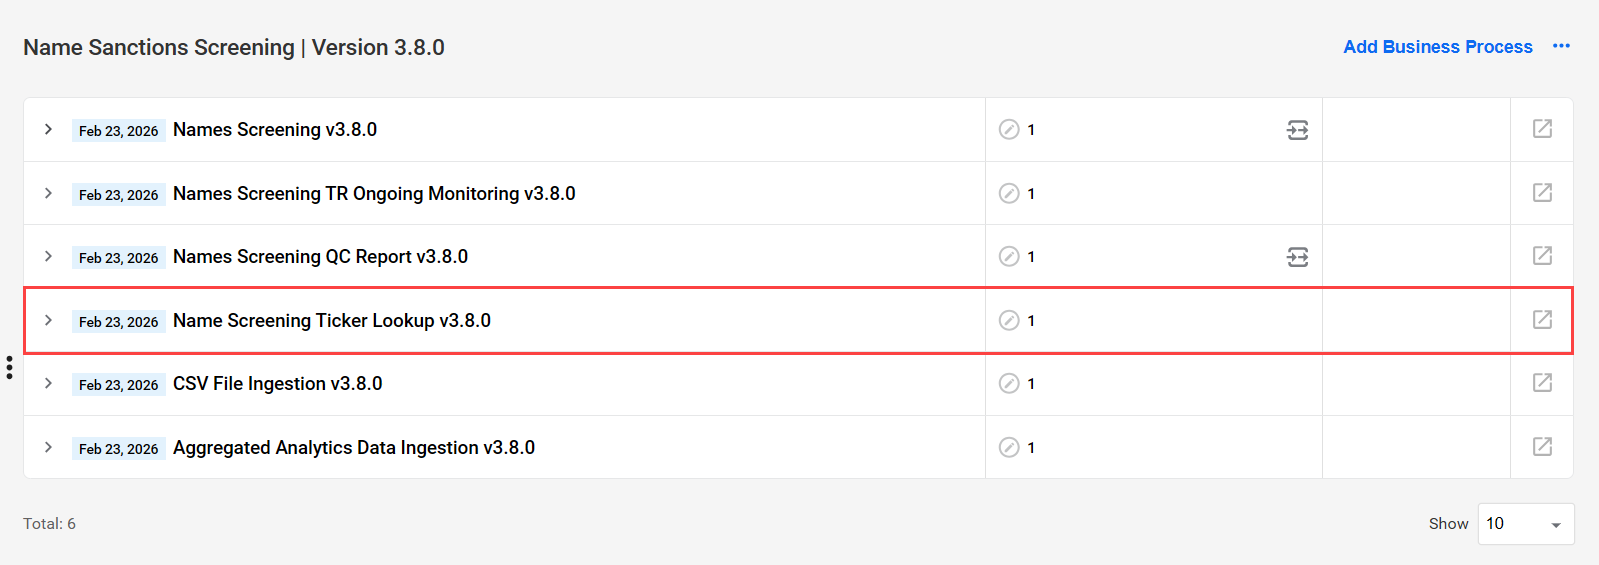Expand Name Screening Ticker Lookup row

coord(48,320)
